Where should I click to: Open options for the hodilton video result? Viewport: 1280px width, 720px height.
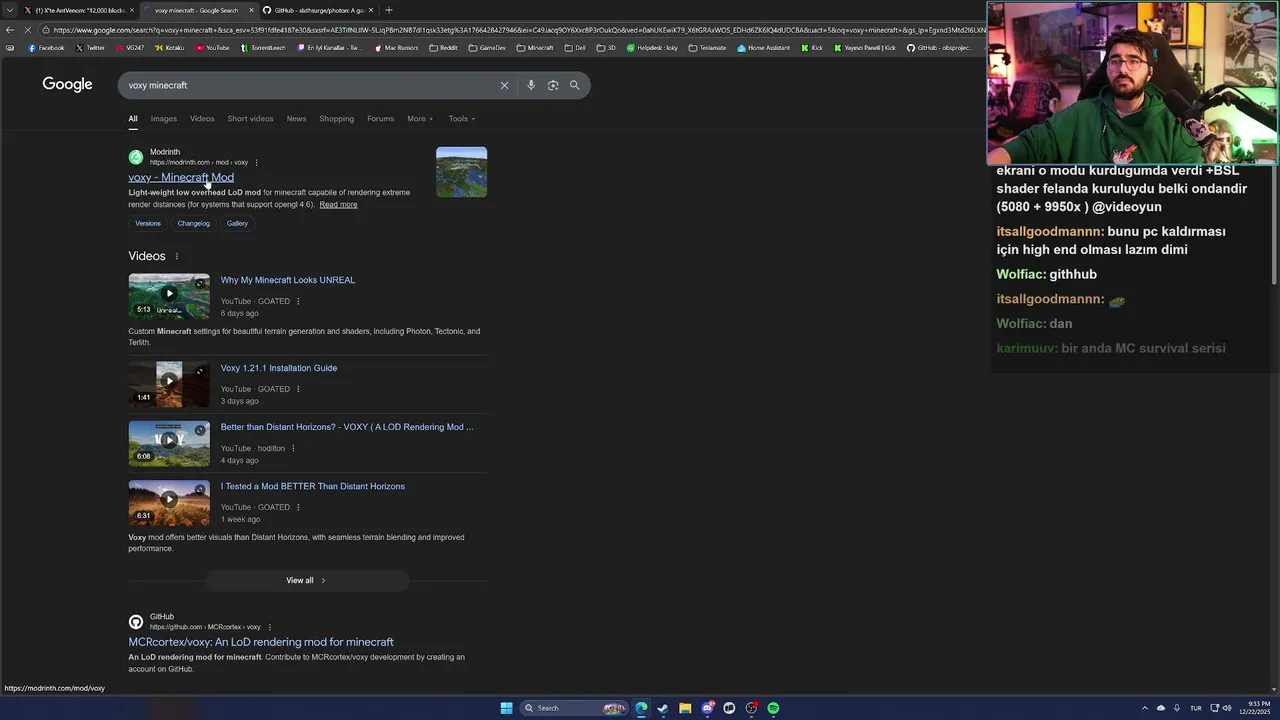point(293,448)
